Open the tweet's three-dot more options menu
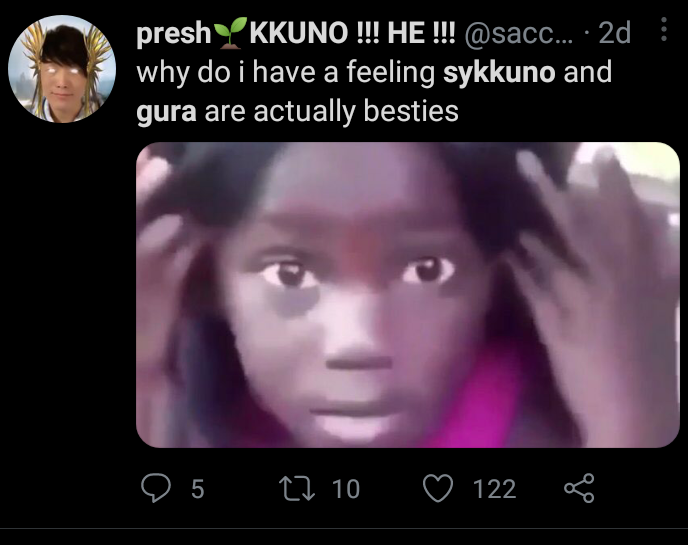Image resolution: width=688 pixels, height=545 pixels. [664, 29]
